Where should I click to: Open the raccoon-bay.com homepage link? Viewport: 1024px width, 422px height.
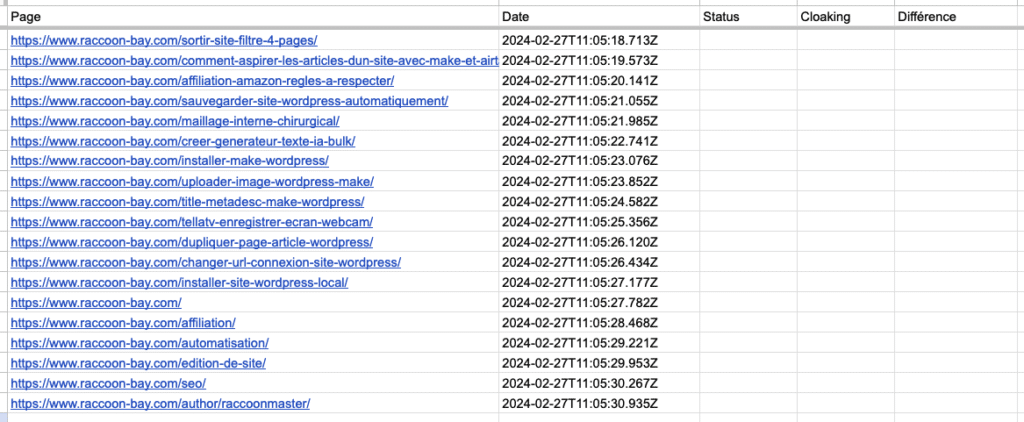pos(96,303)
